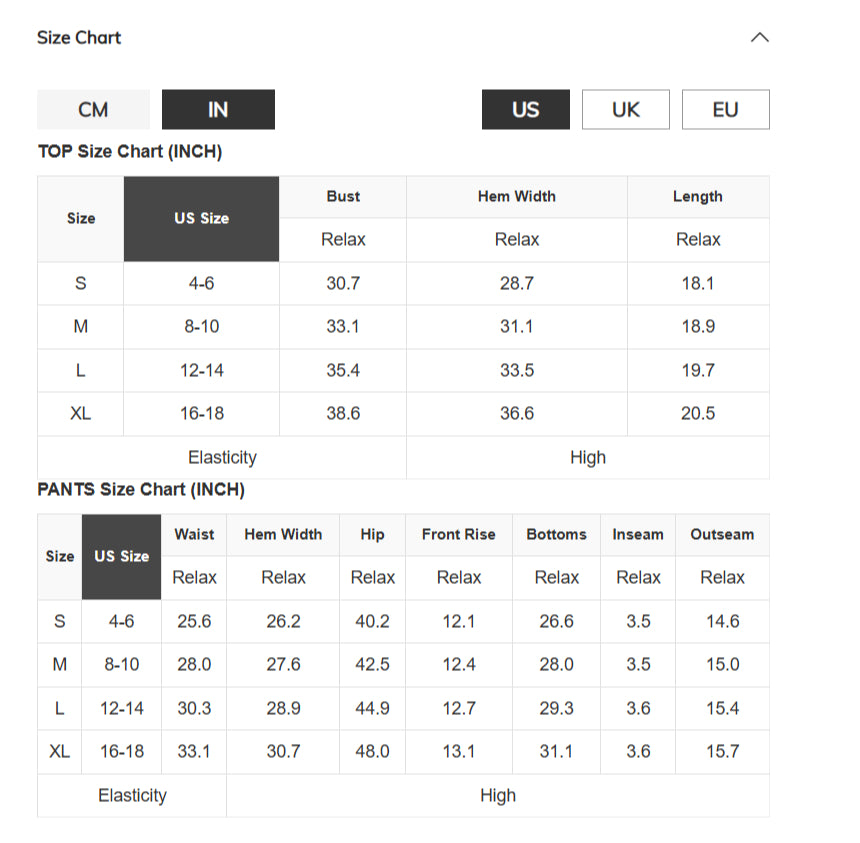
Task: Select XL row in top size chart
Action: point(403,414)
